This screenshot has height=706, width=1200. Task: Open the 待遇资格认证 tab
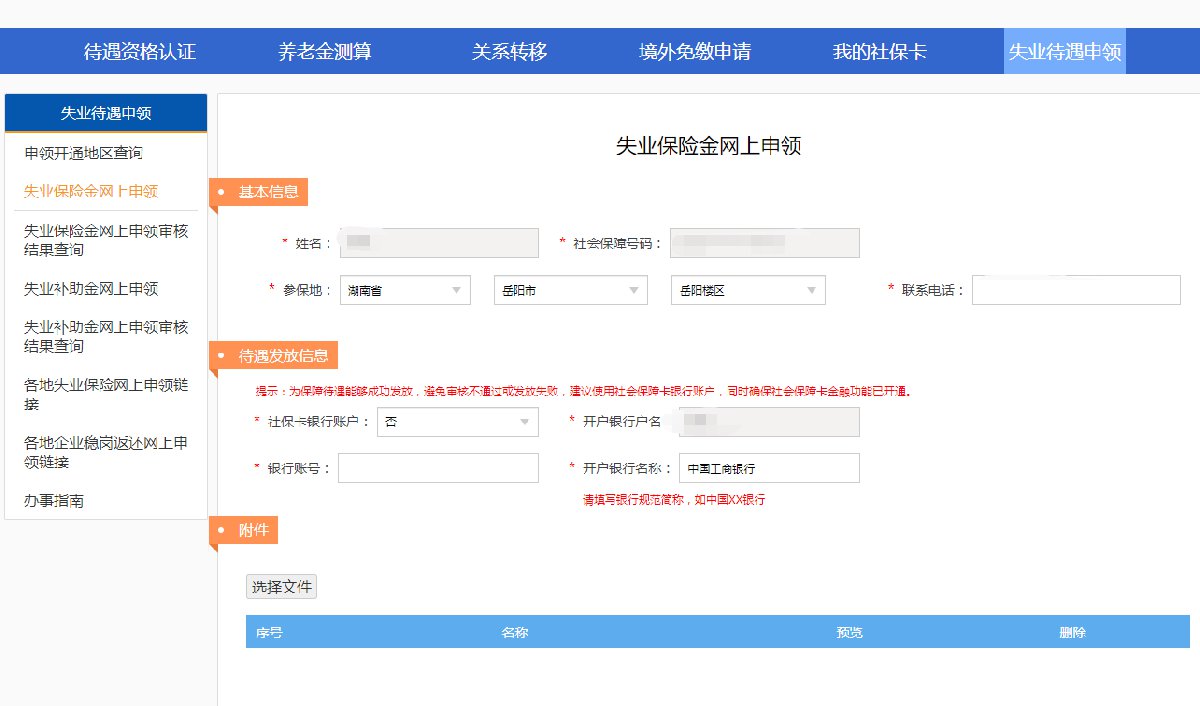[140, 51]
